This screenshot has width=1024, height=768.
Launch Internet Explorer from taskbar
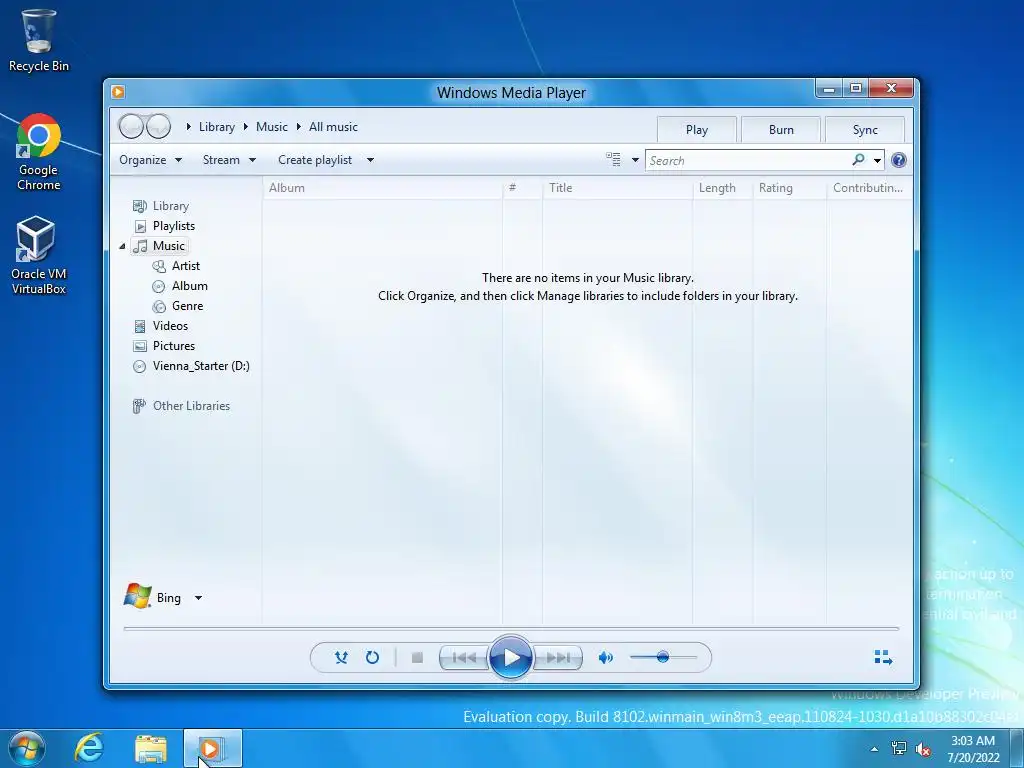[89, 748]
